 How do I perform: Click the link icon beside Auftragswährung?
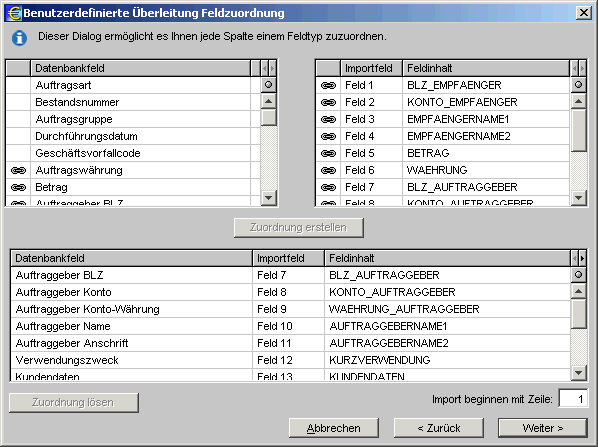pos(18,170)
